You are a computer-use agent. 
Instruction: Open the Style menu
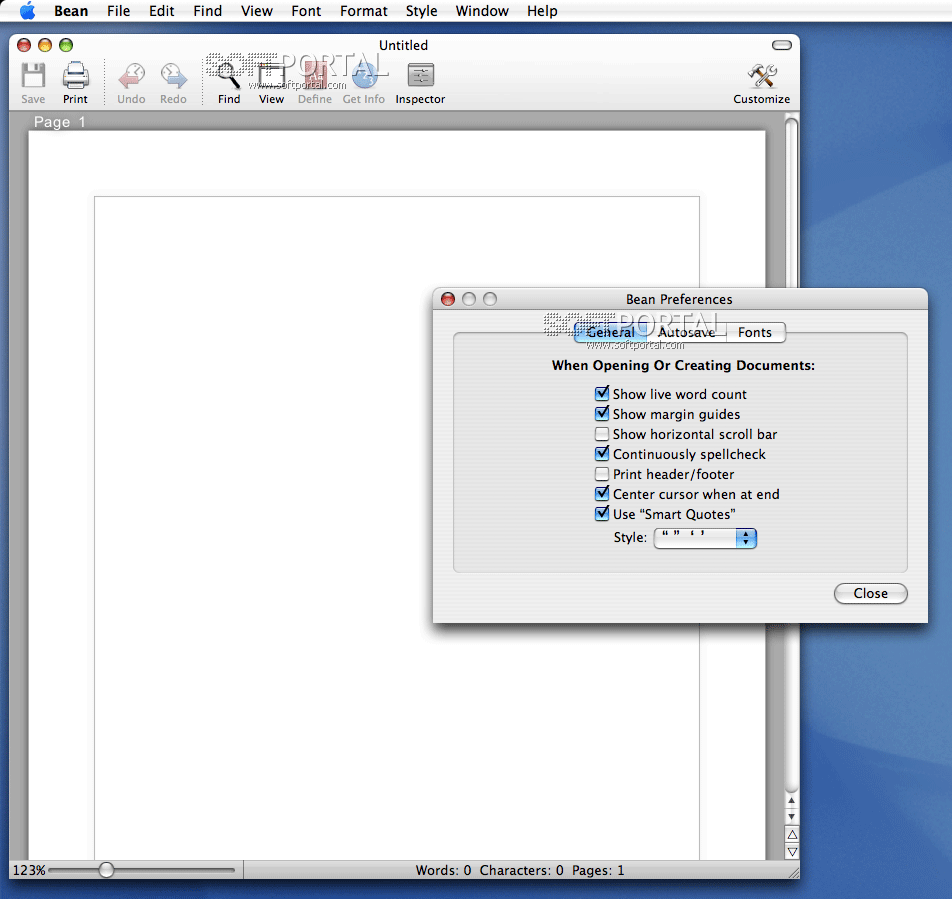421,11
